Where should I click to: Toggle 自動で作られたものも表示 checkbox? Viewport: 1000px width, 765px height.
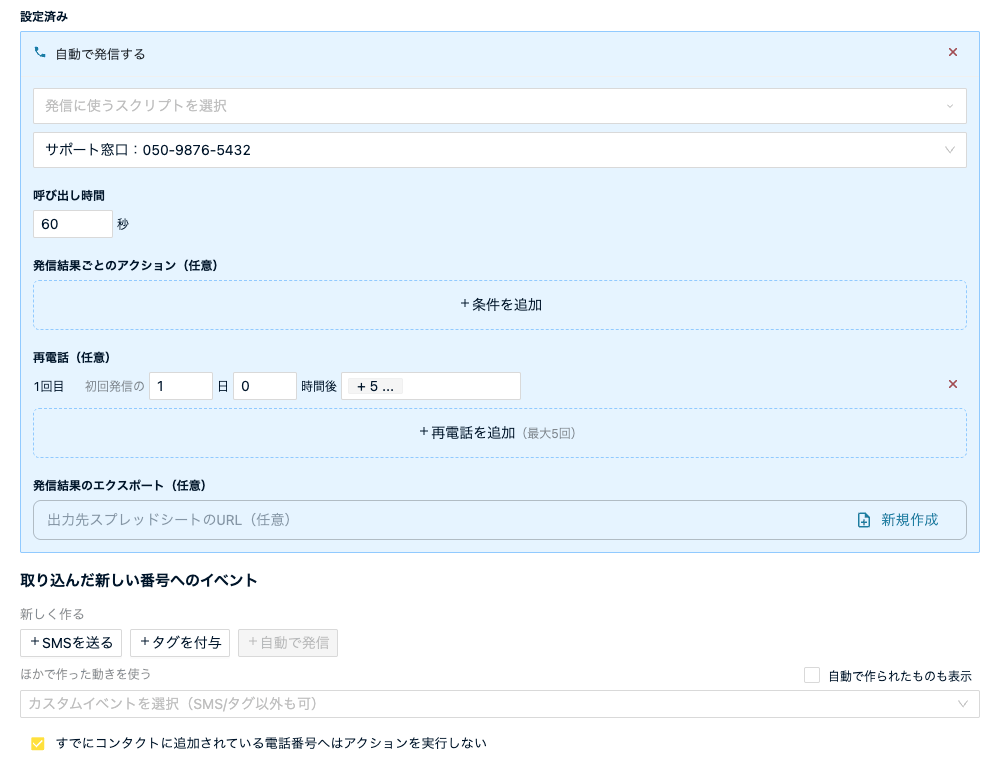[x=811, y=675]
